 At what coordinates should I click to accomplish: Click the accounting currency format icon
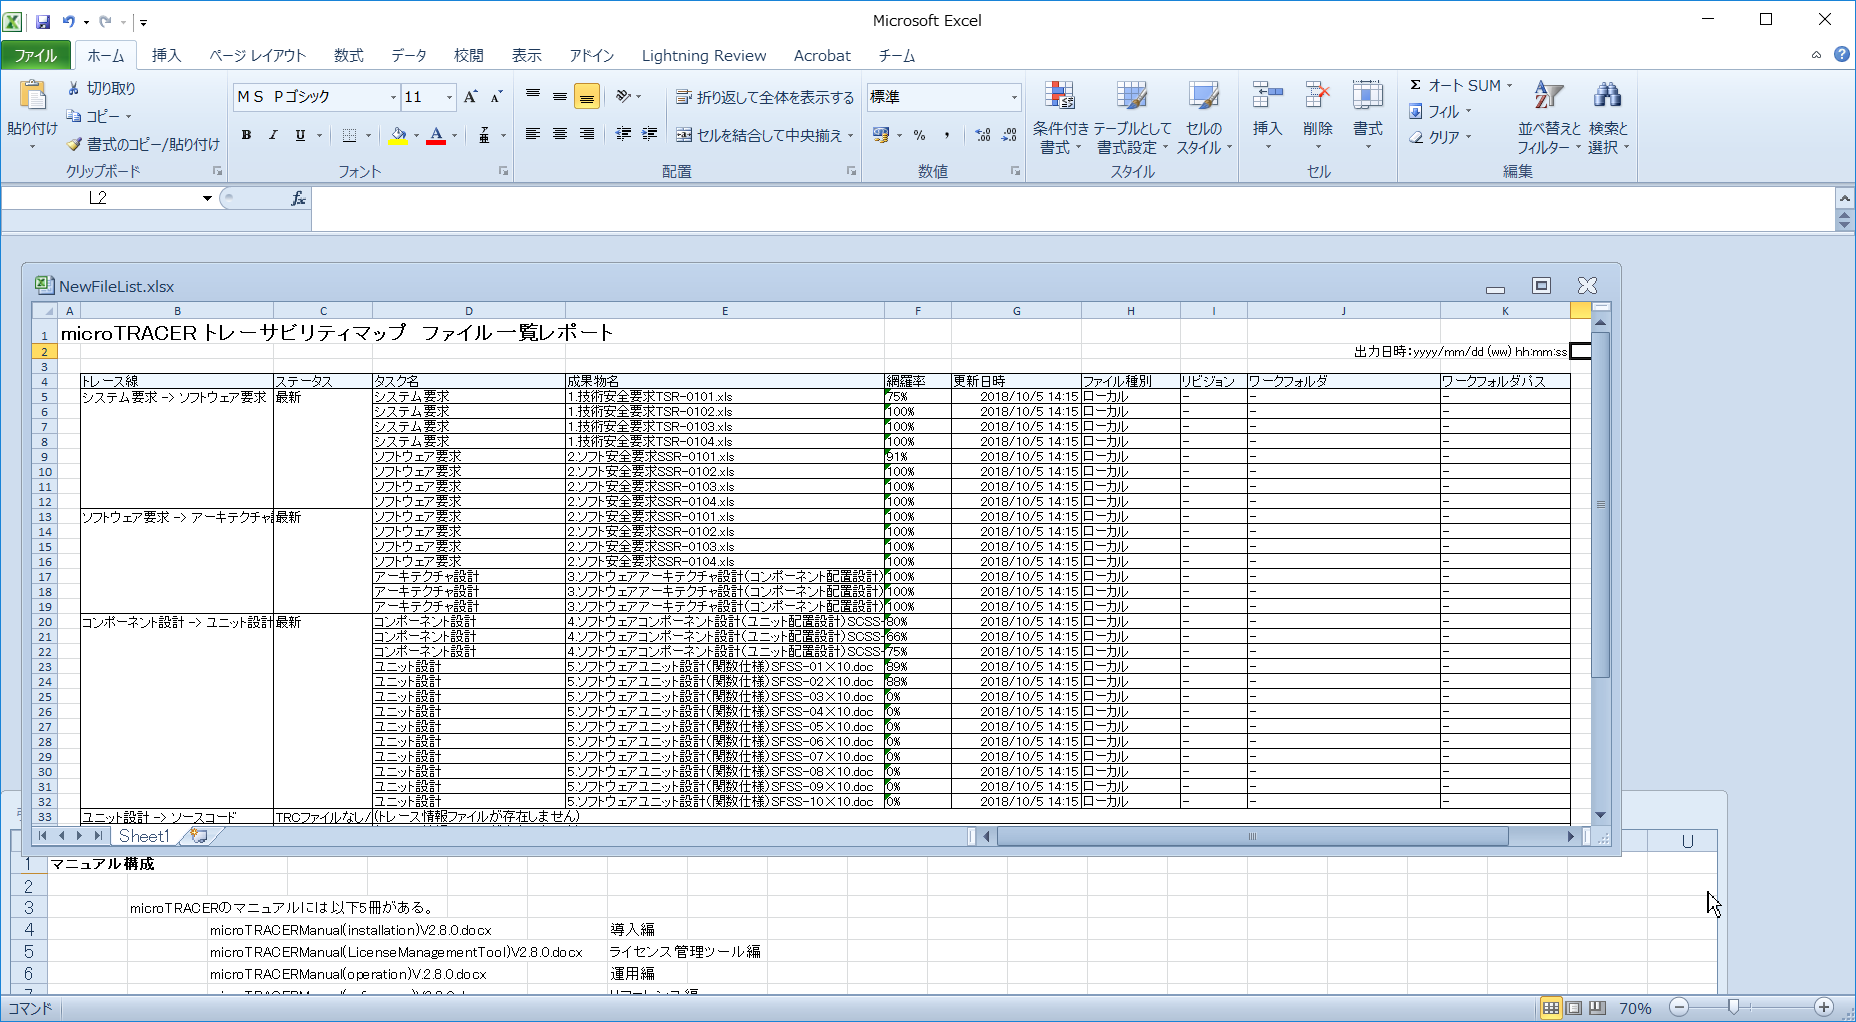(881, 135)
